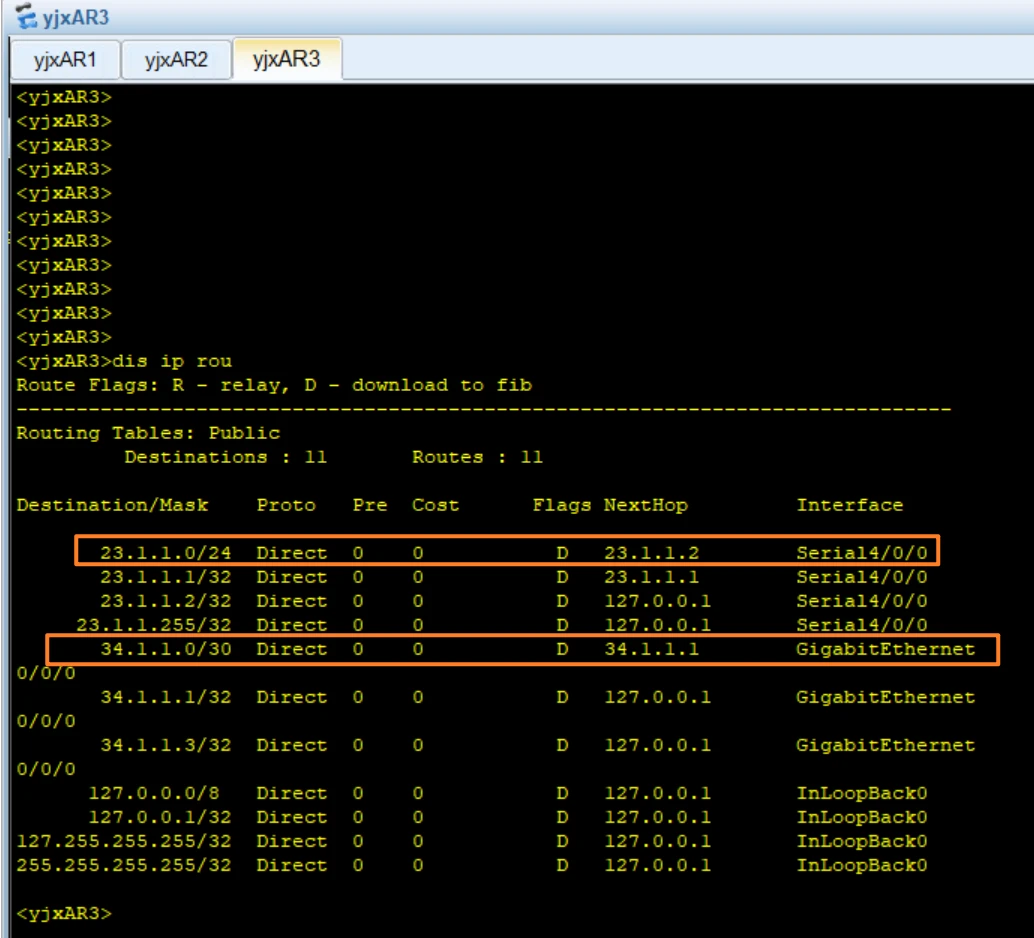Click the 34.1.1.3/32 destination entry

165,745
